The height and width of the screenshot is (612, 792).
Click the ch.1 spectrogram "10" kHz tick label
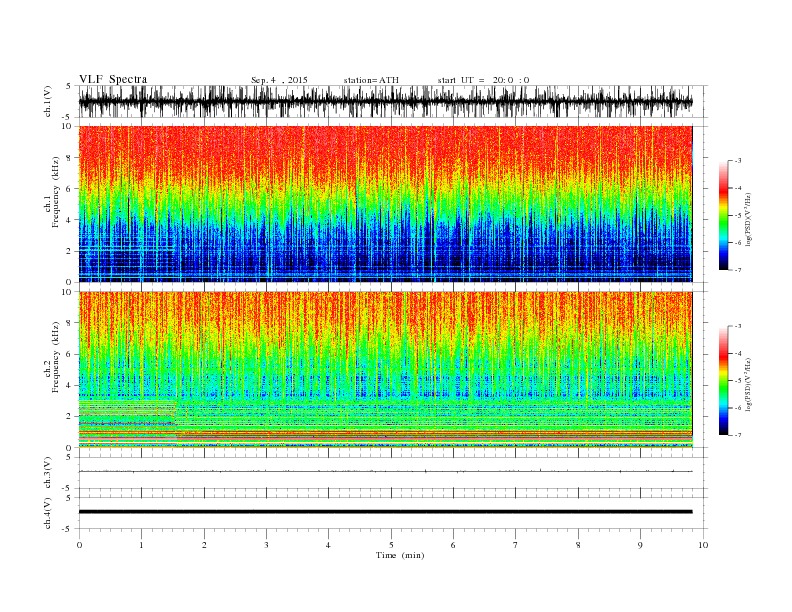67,126
